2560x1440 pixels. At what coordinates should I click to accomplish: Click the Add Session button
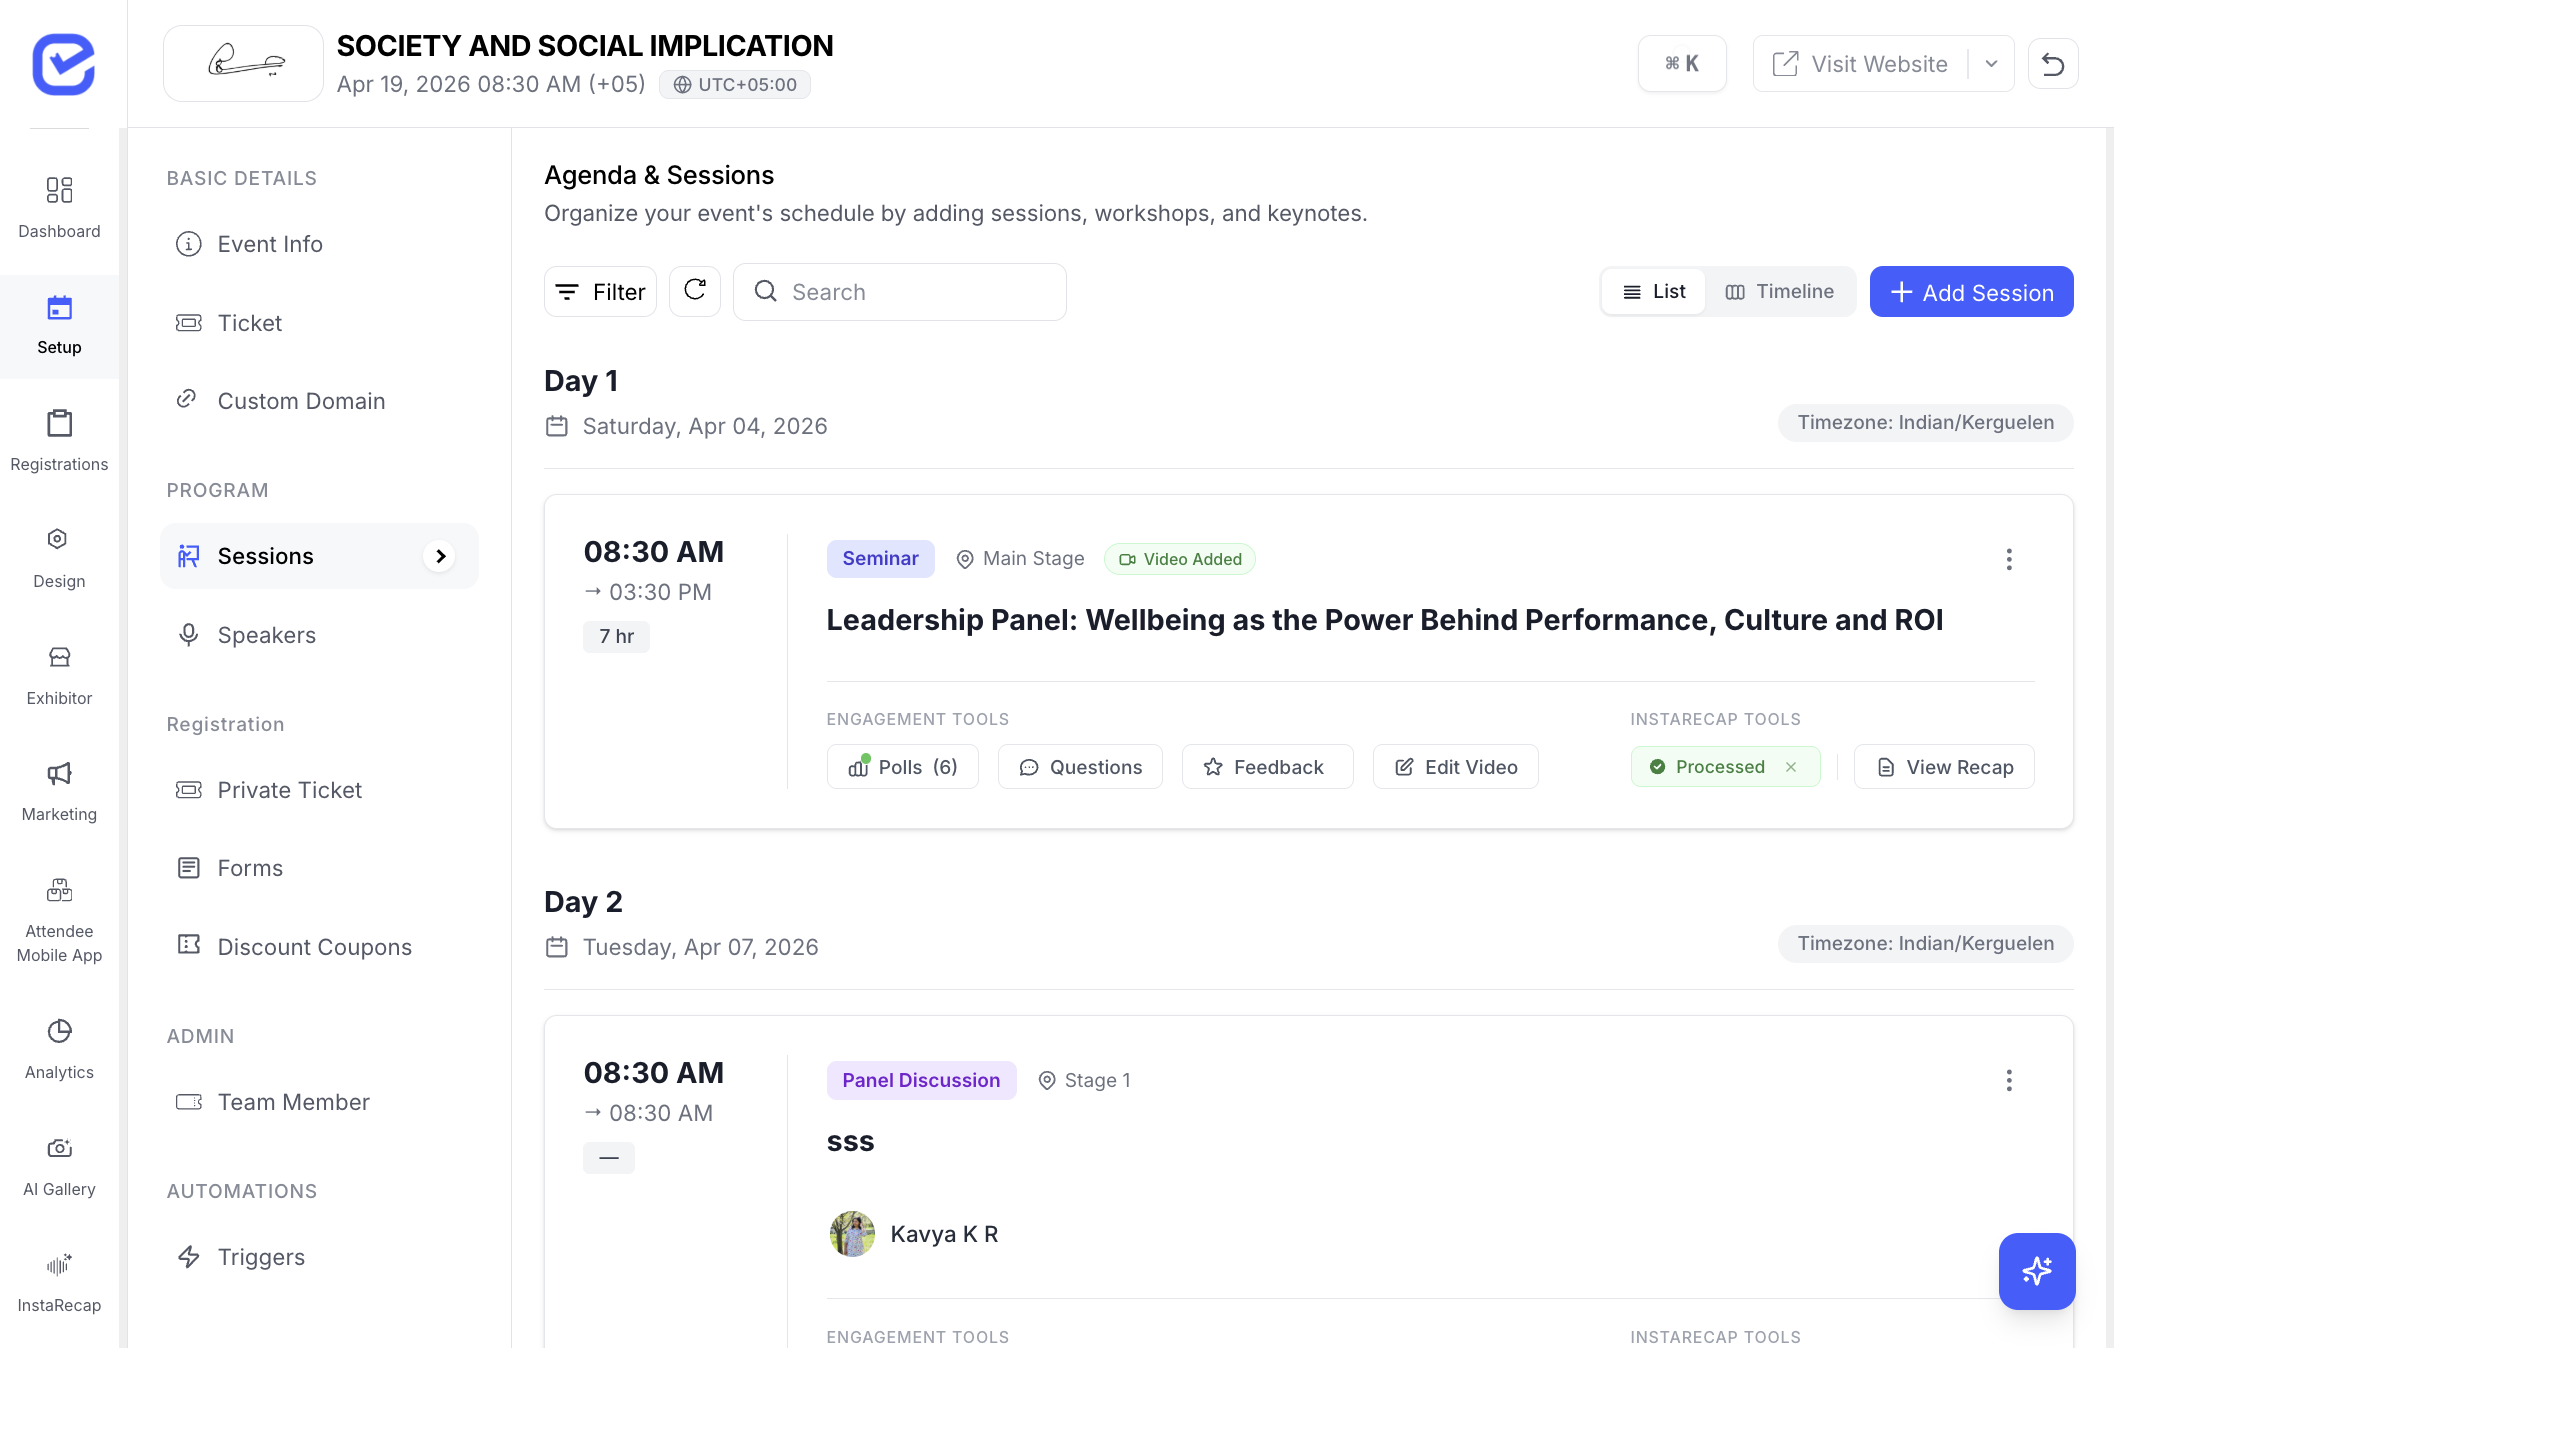tap(1972, 291)
